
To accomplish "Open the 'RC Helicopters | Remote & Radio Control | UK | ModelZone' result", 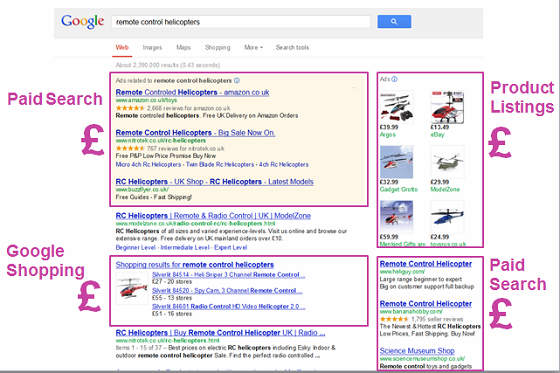I will tap(213, 216).
